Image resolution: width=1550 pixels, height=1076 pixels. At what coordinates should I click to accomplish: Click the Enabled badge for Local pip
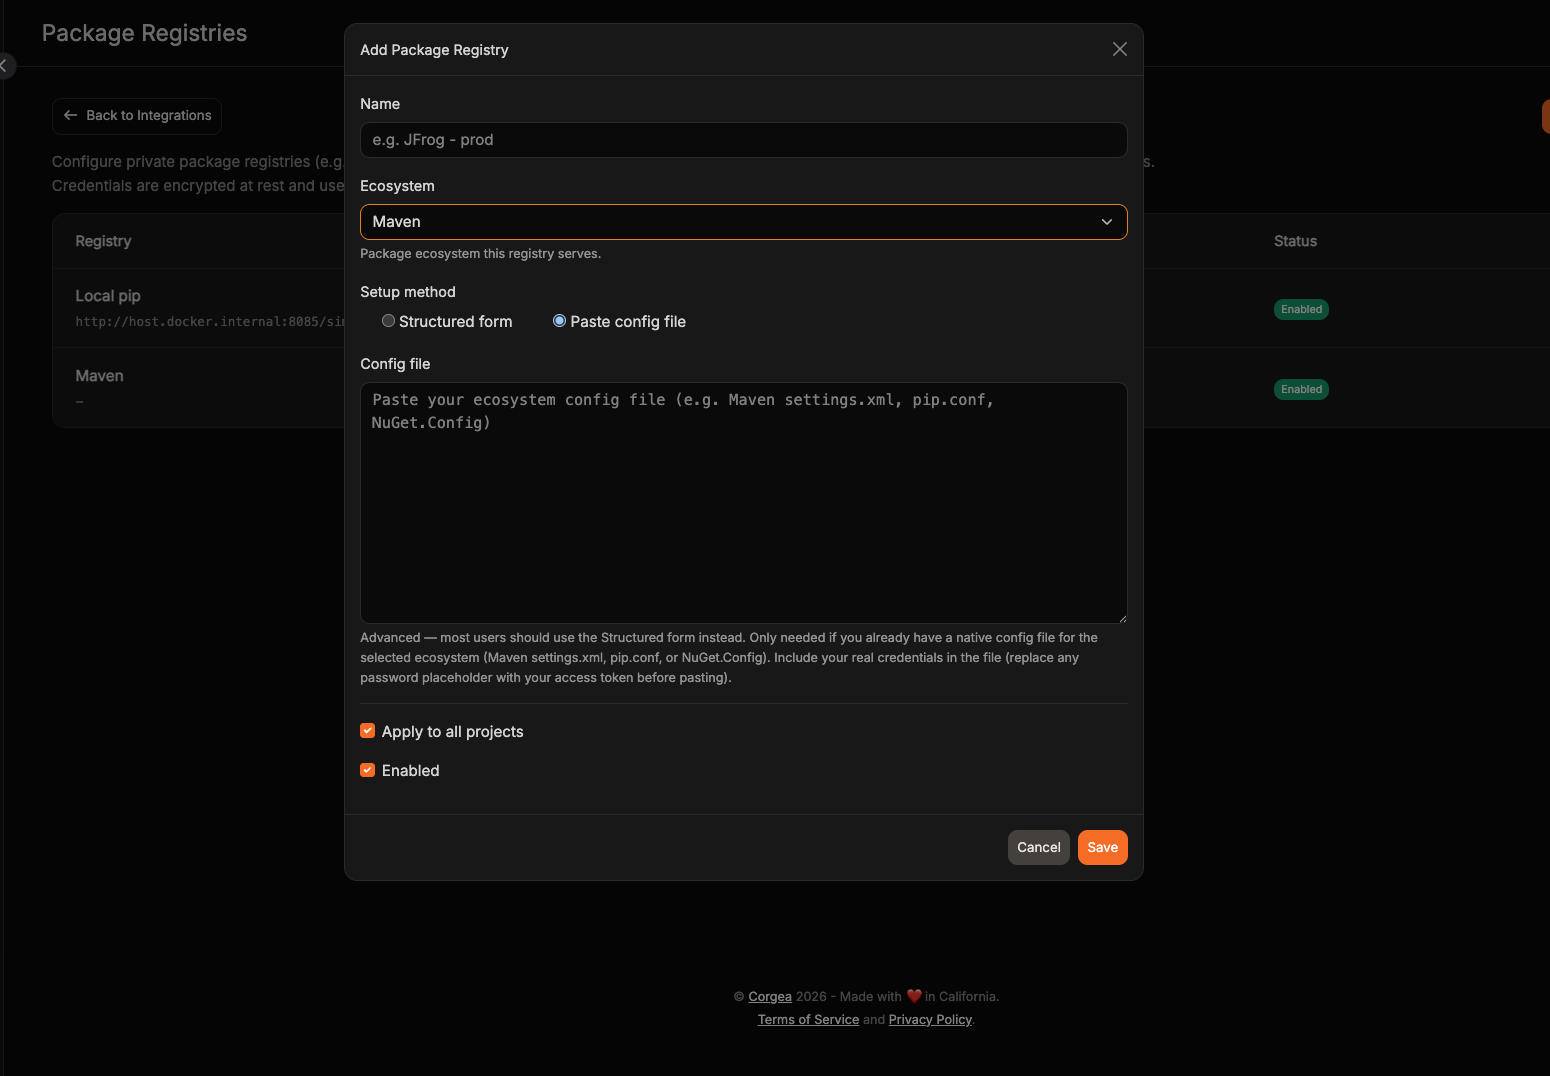[x=1301, y=309]
